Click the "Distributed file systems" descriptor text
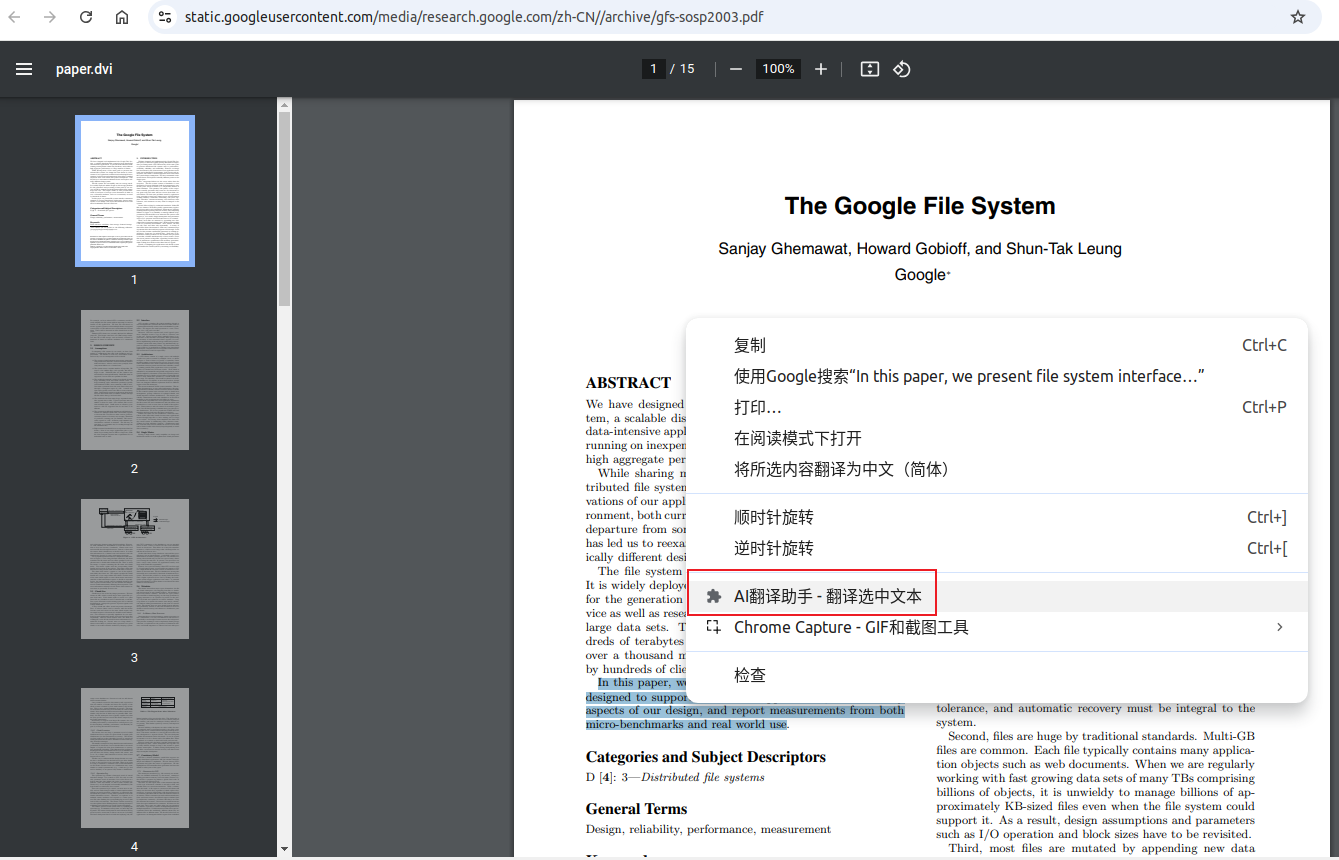 click(703, 777)
